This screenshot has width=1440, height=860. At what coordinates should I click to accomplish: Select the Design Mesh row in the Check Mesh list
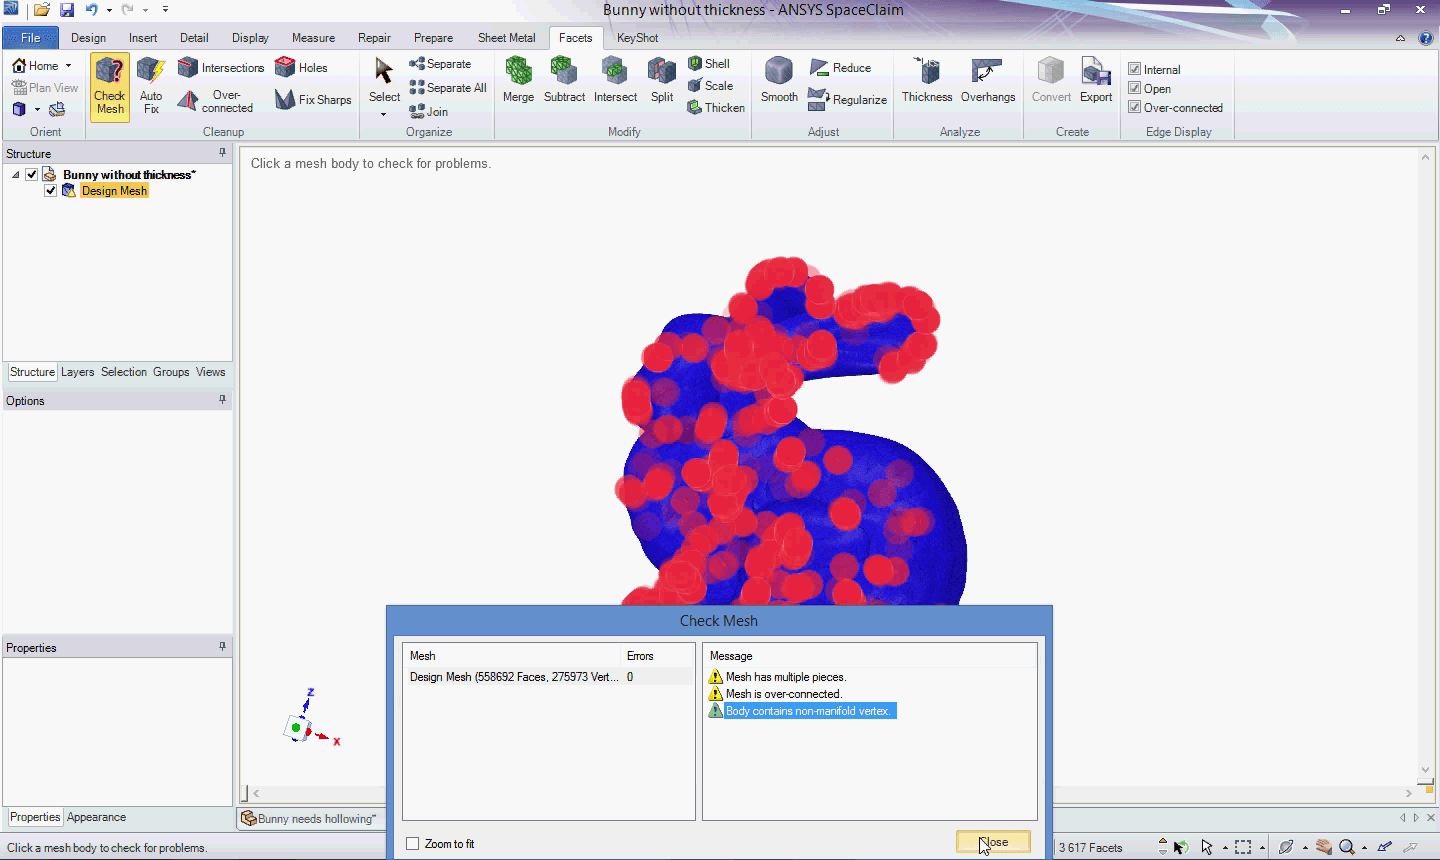click(548, 677)
